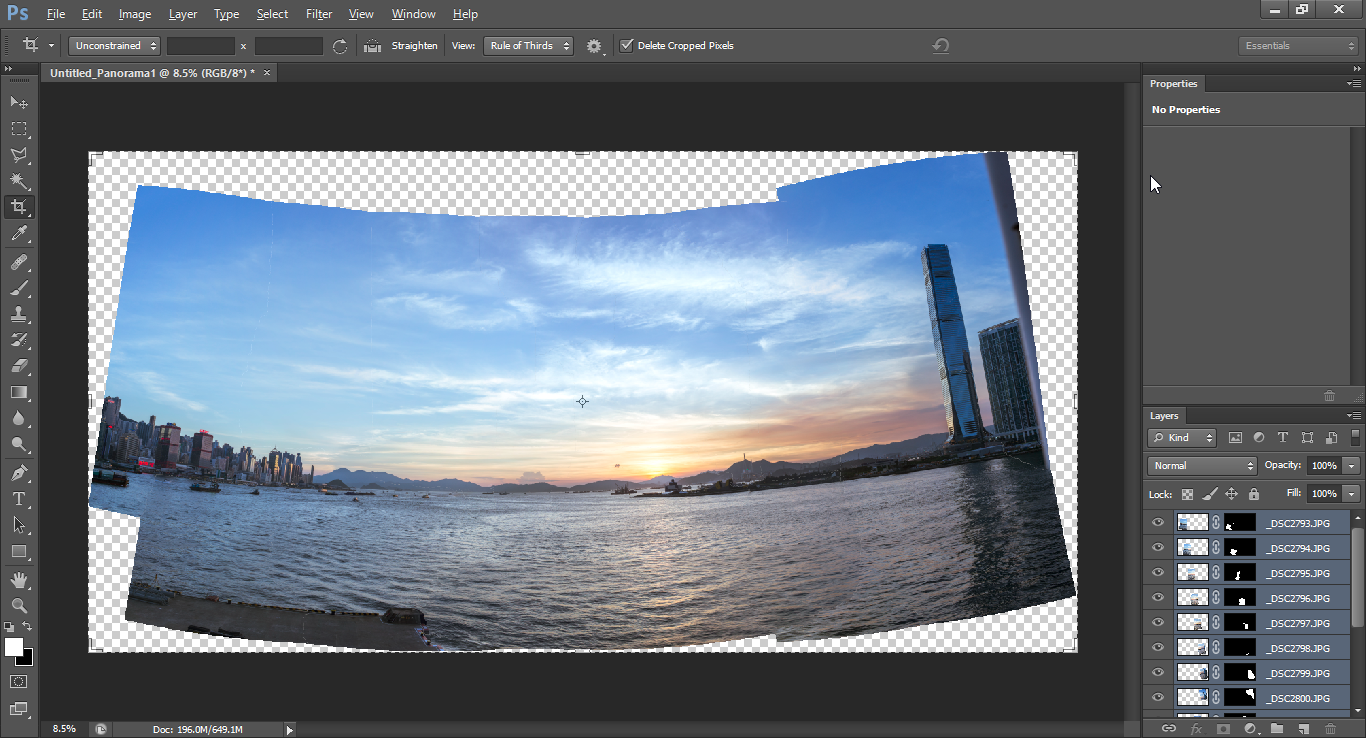Switch to the Properties panel tab
This screenshot has height=738, width=1366.
(1173, 84)
